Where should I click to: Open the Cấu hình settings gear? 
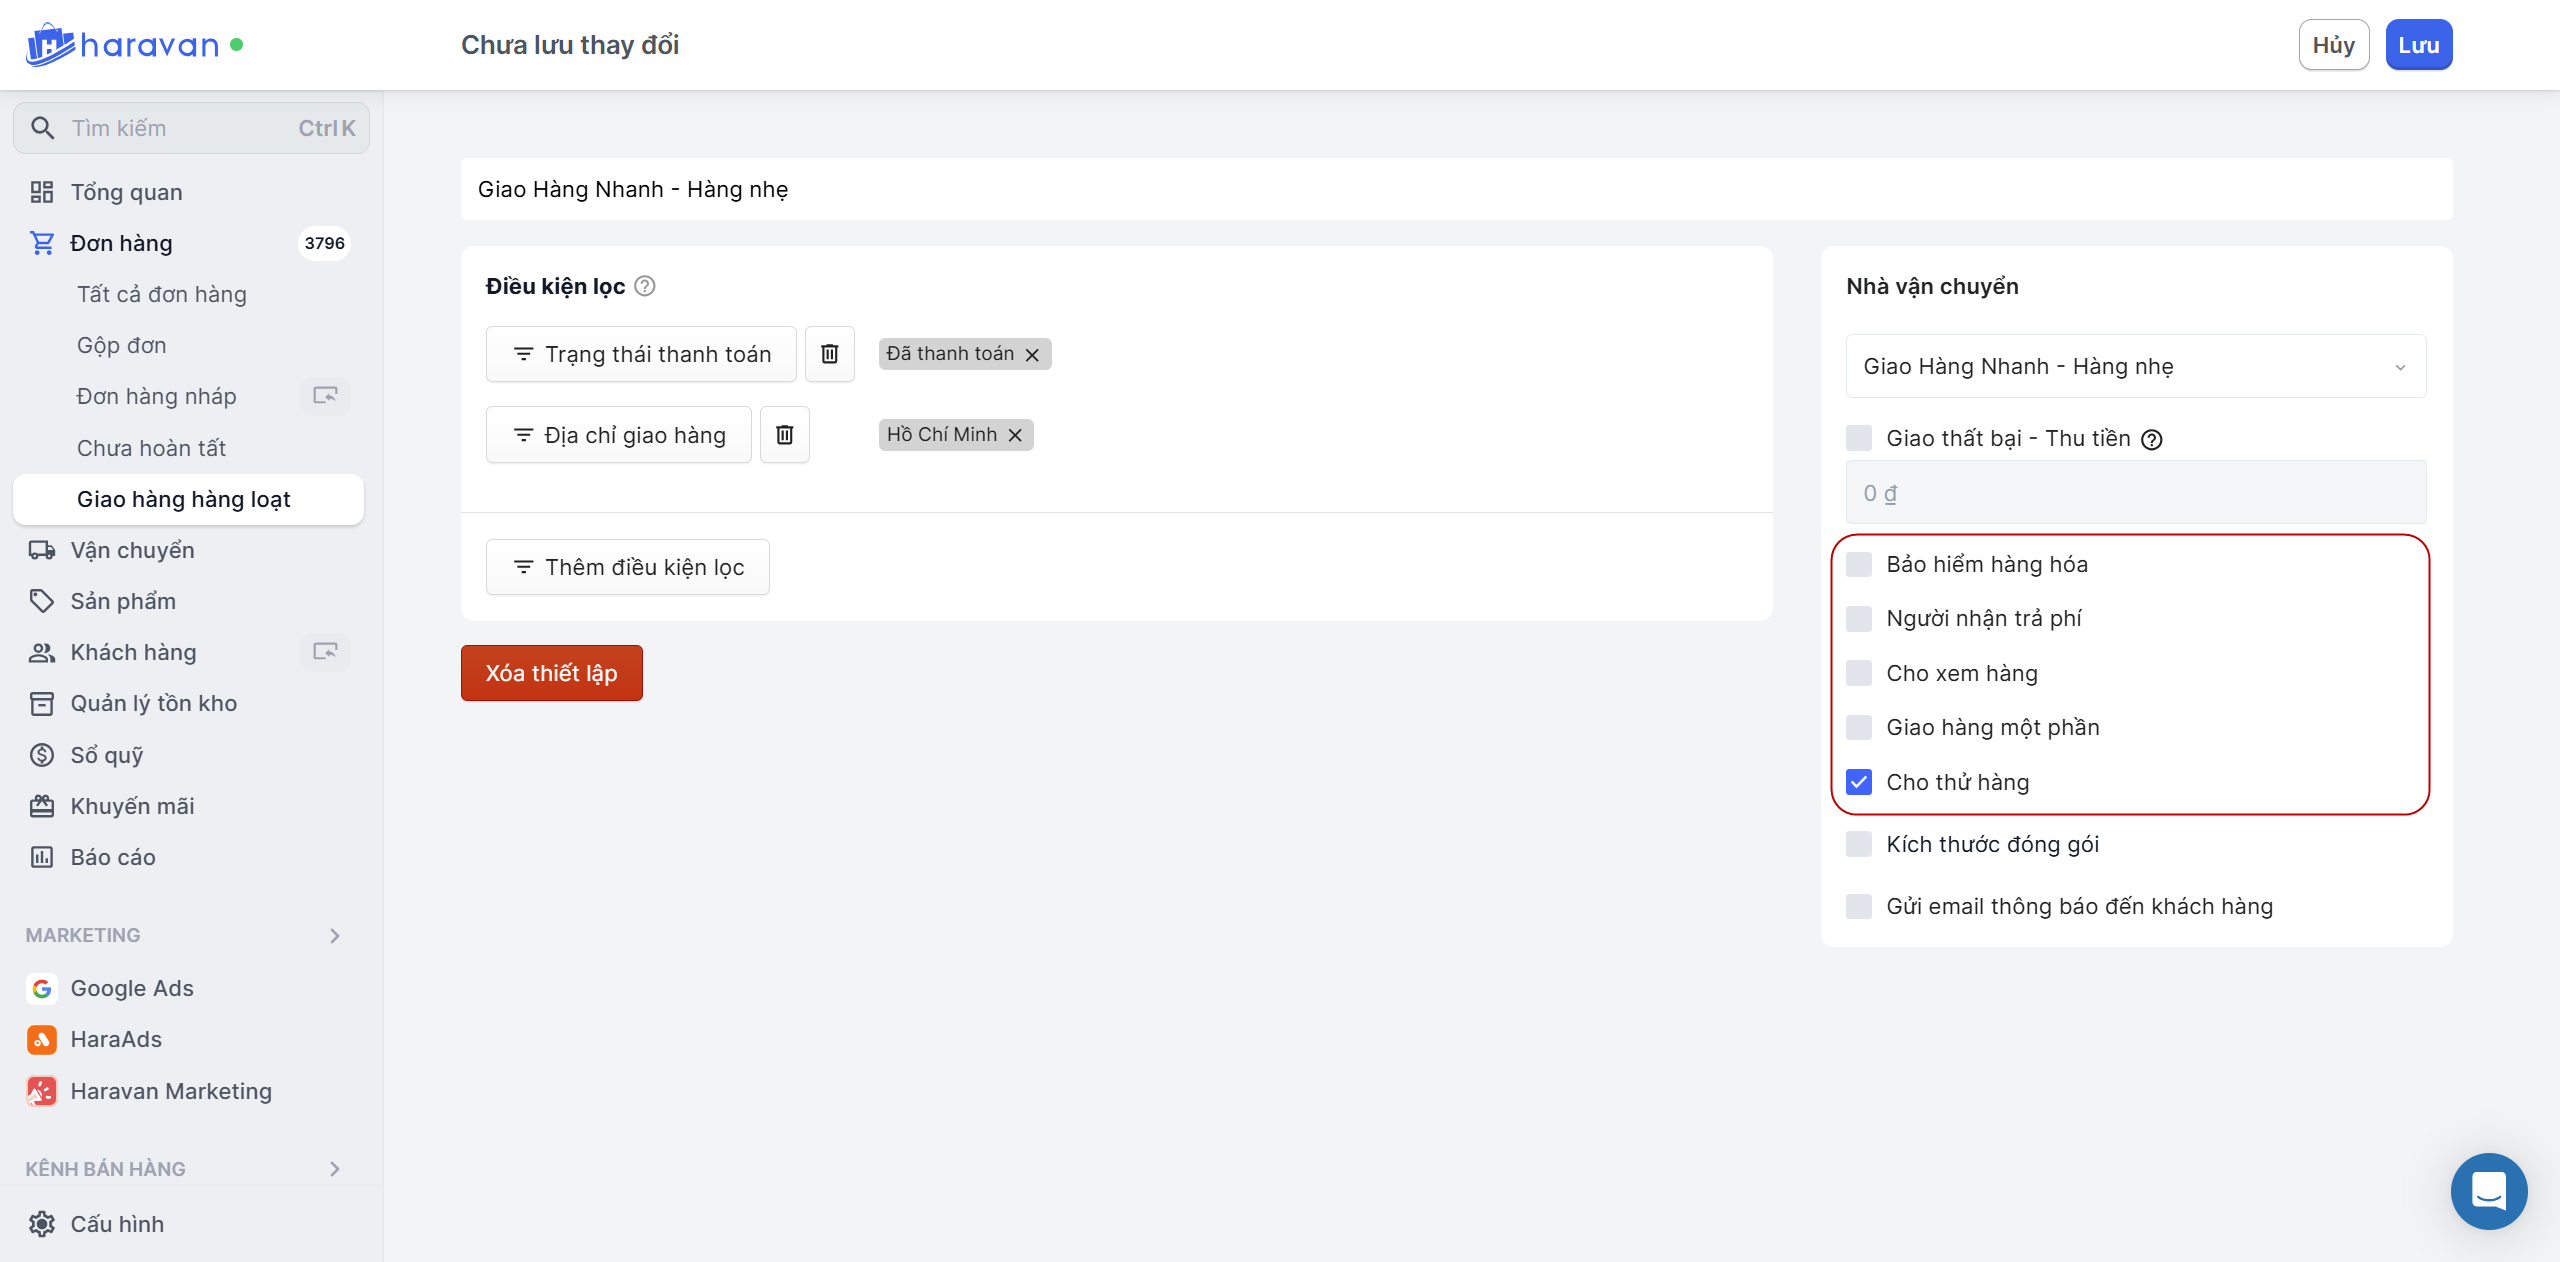coord(42,1224)
